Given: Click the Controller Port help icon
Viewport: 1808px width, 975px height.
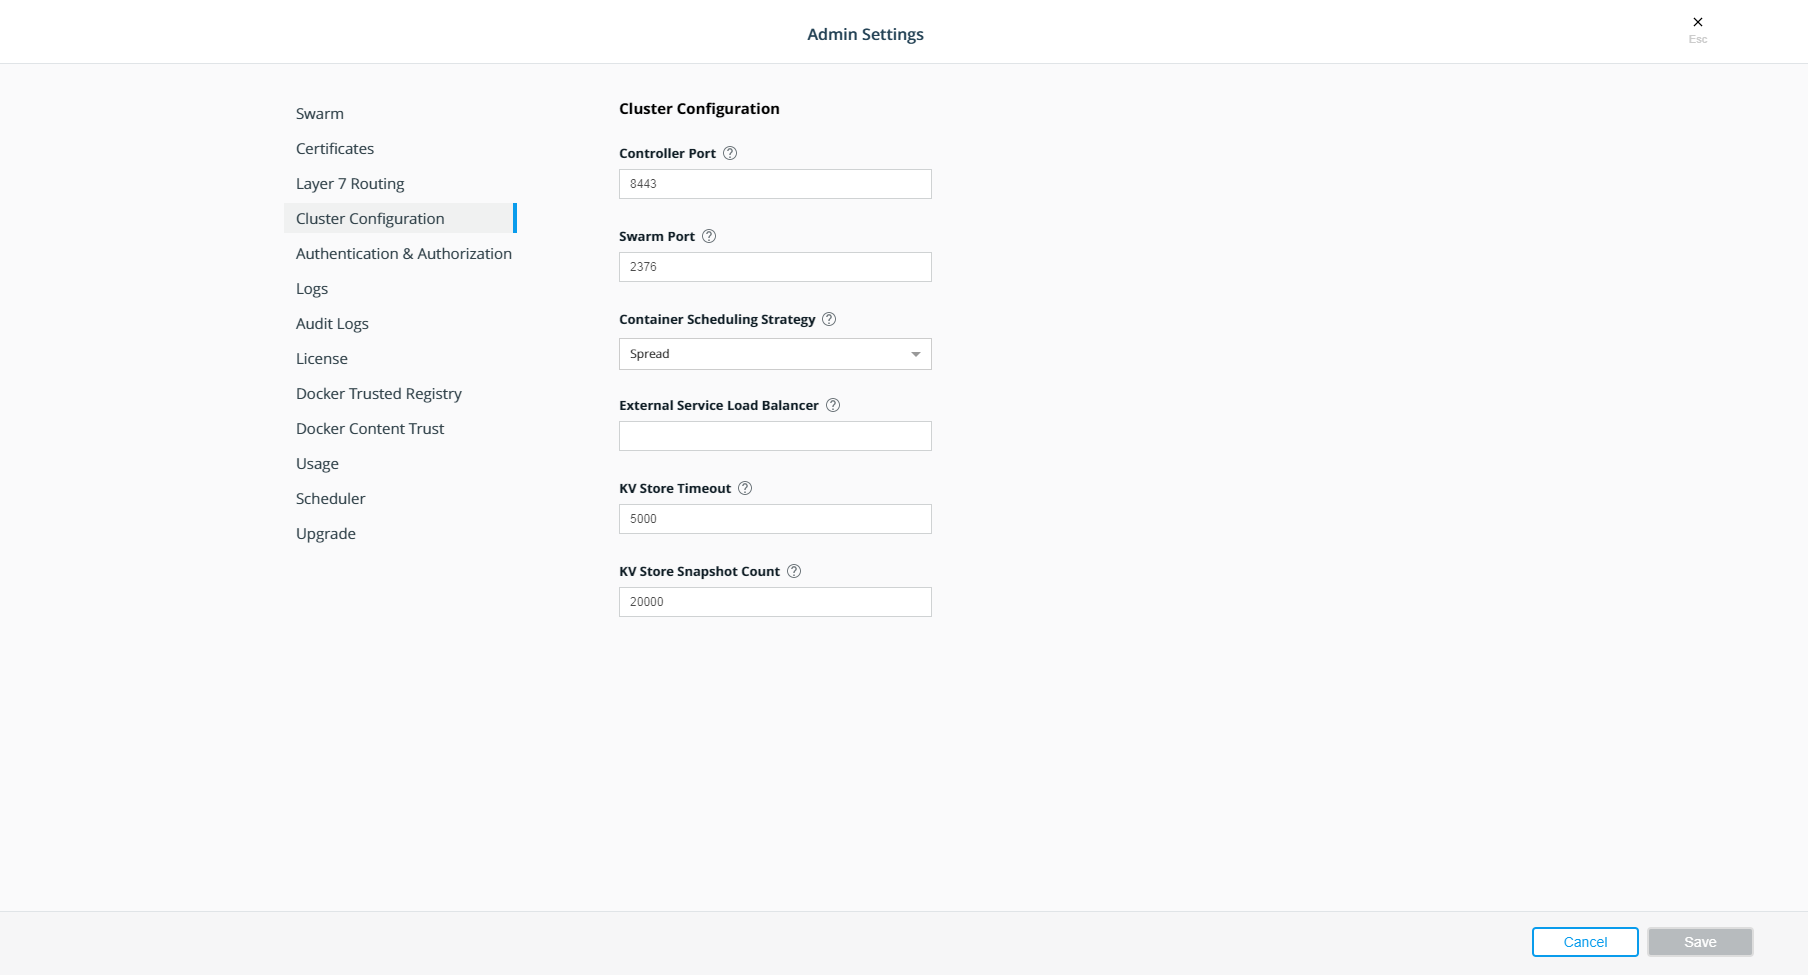Looking at the screenshot, I should click(x=730, y=153).
